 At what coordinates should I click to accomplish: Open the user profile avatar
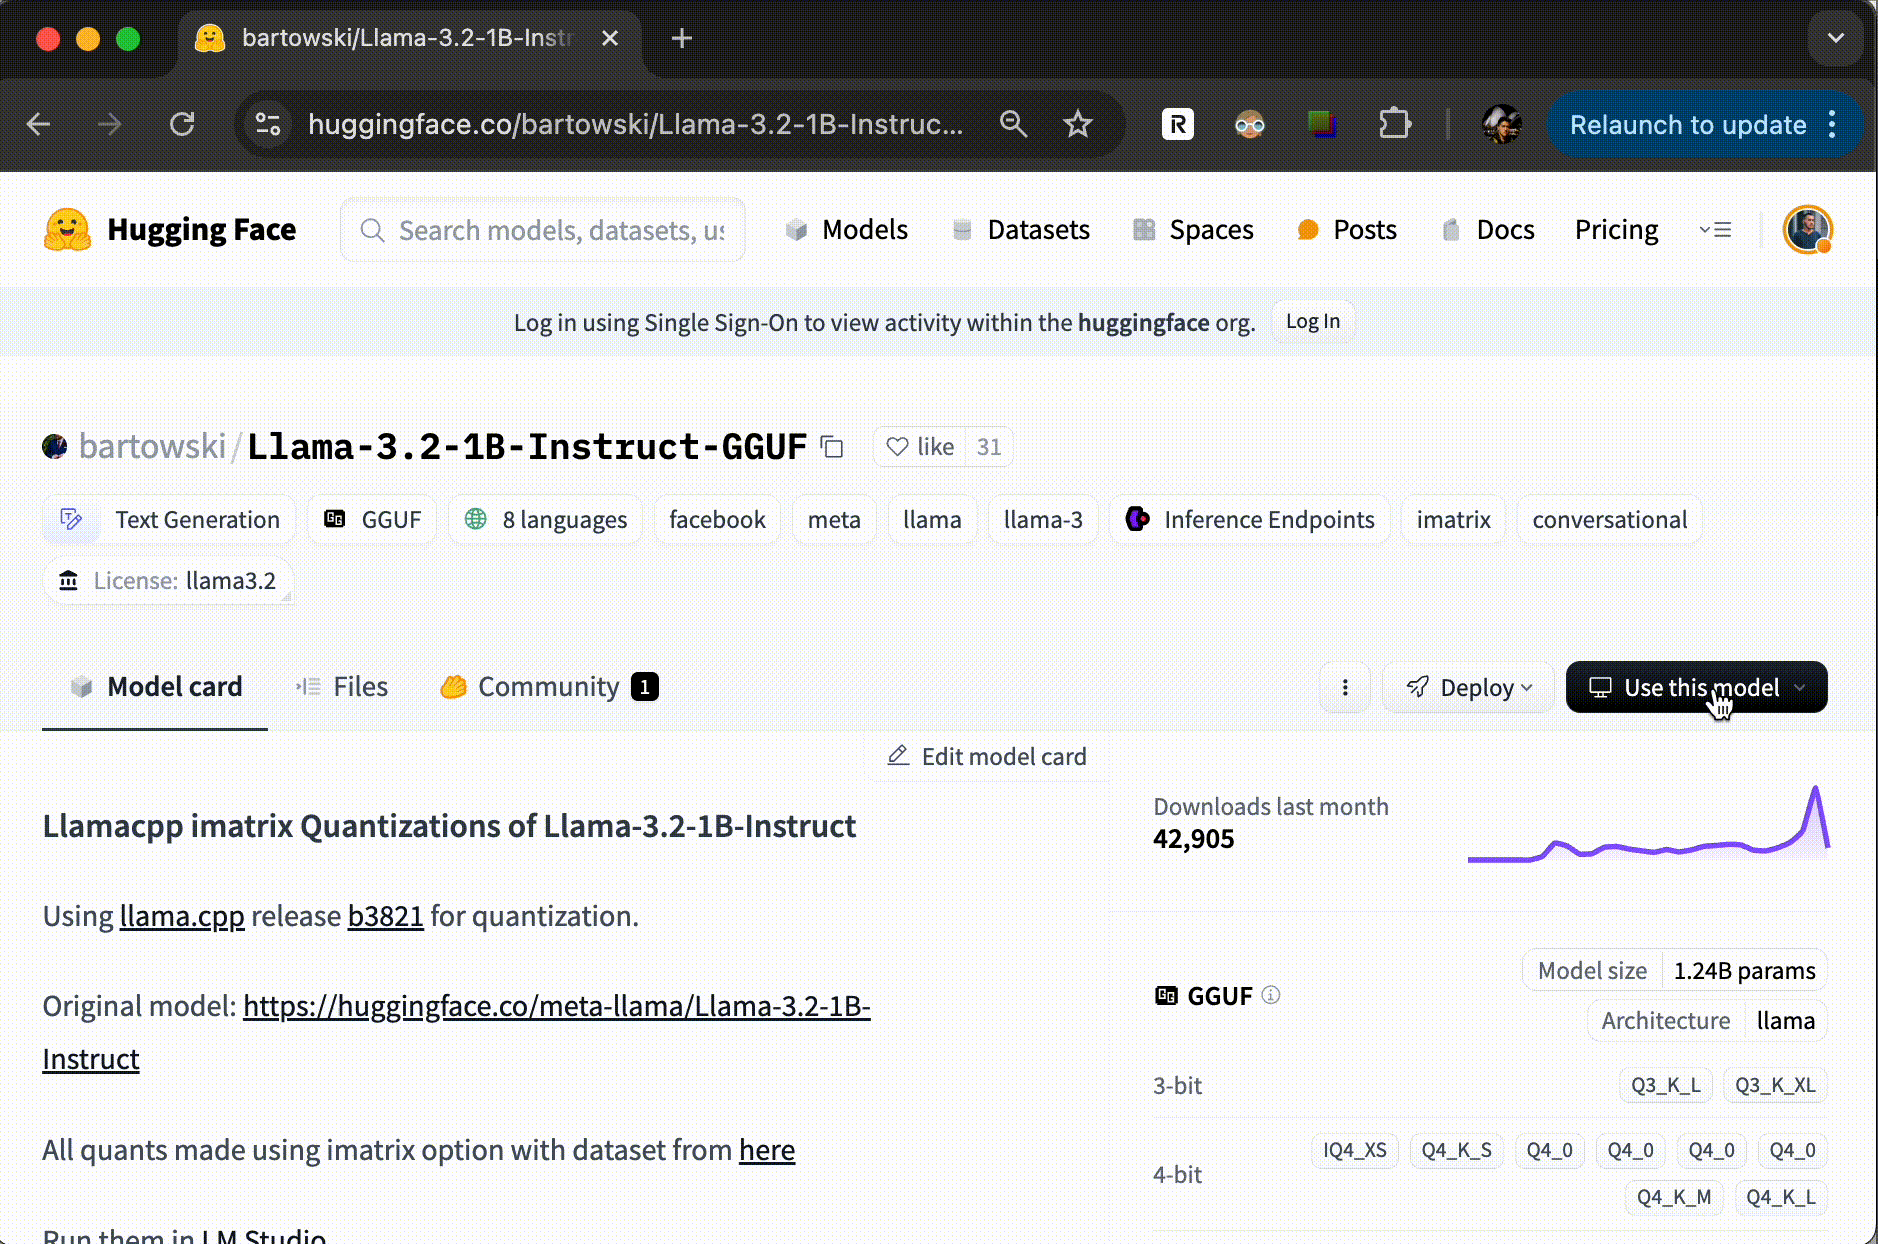(x=1807, y=230)
